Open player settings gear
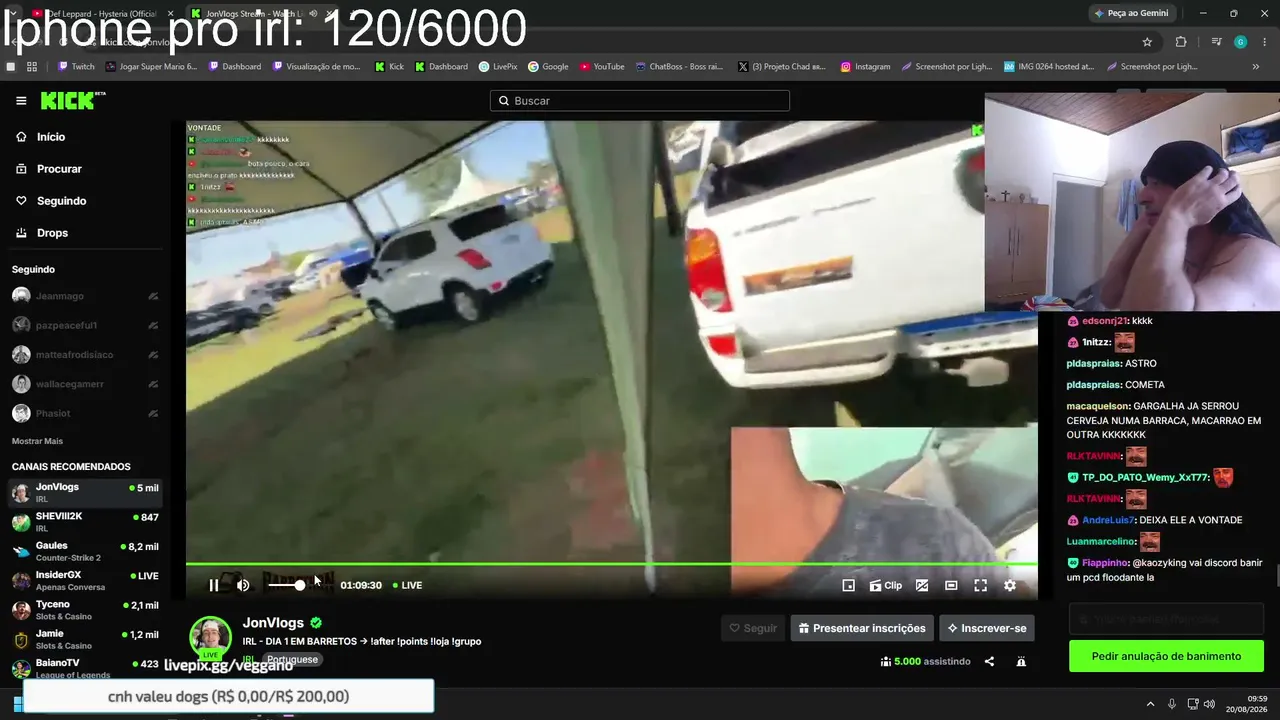 pos(1010,585)
